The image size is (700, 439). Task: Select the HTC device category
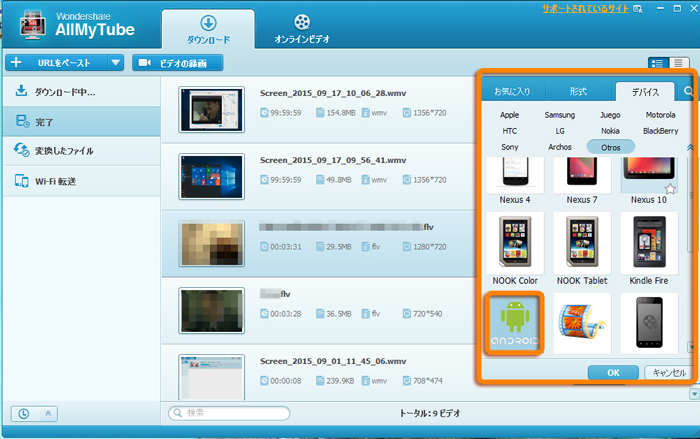(509, 131)
